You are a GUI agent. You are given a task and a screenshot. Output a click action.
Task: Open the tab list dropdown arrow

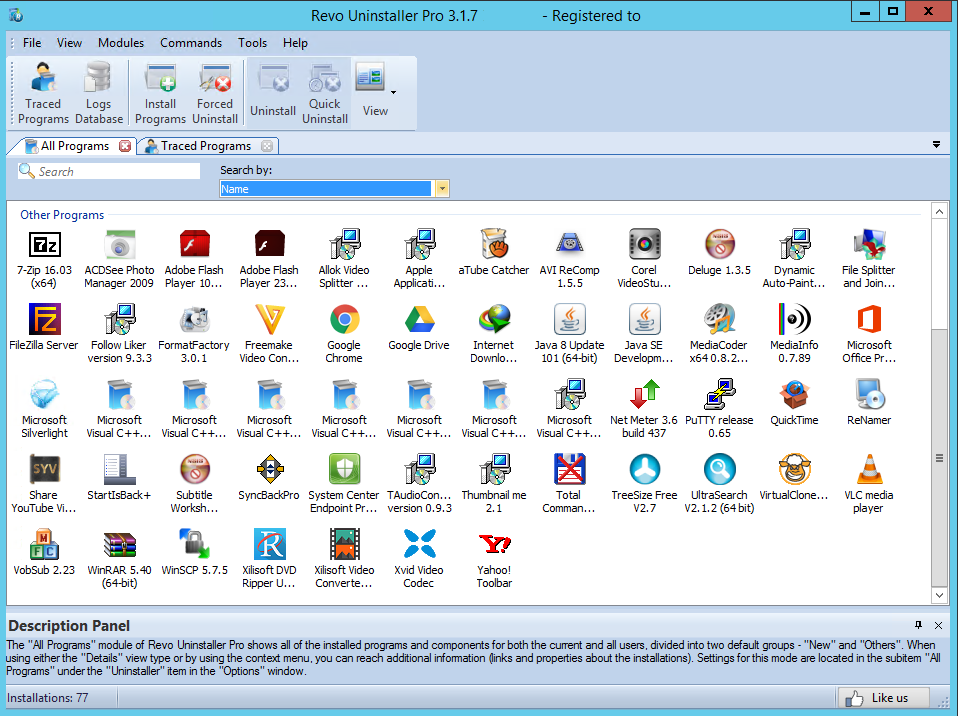tap(937, 145)
